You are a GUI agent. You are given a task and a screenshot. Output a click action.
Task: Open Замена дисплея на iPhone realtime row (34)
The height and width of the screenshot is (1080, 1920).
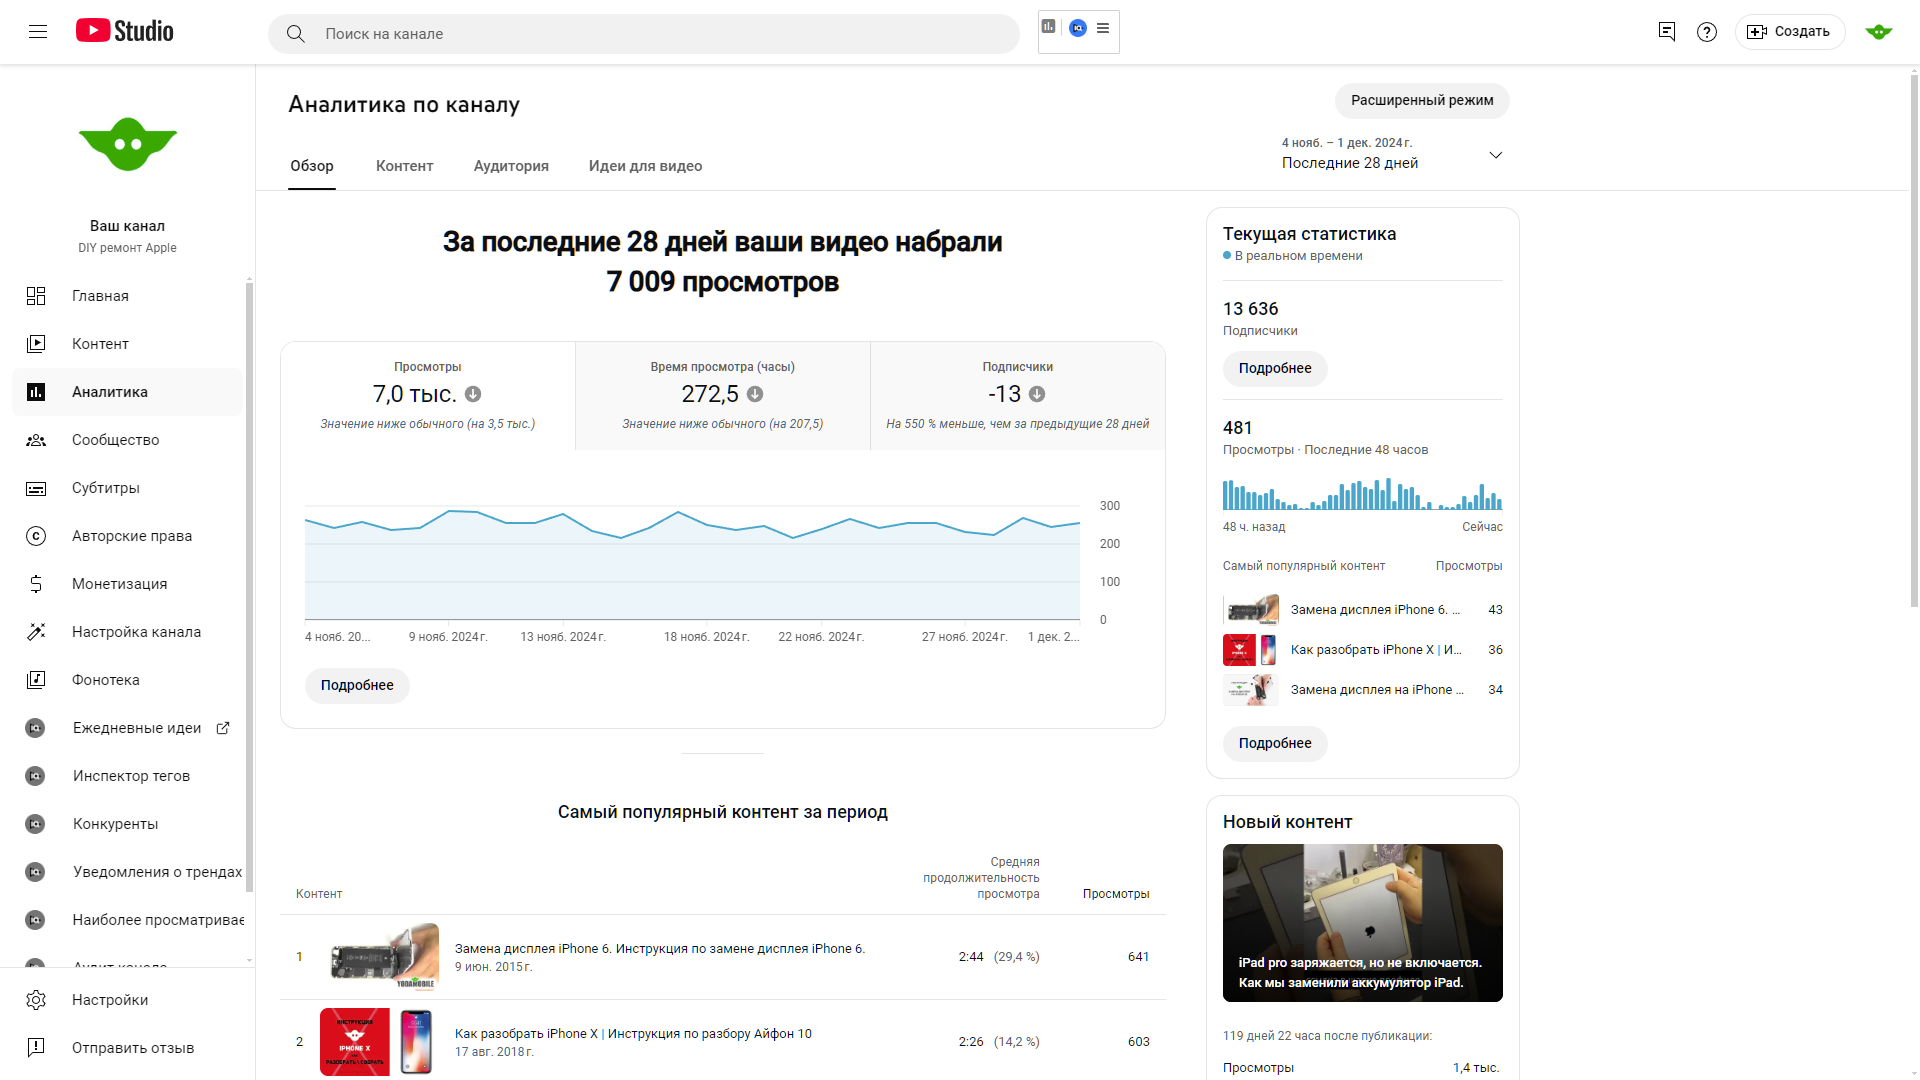(1362, 690)
